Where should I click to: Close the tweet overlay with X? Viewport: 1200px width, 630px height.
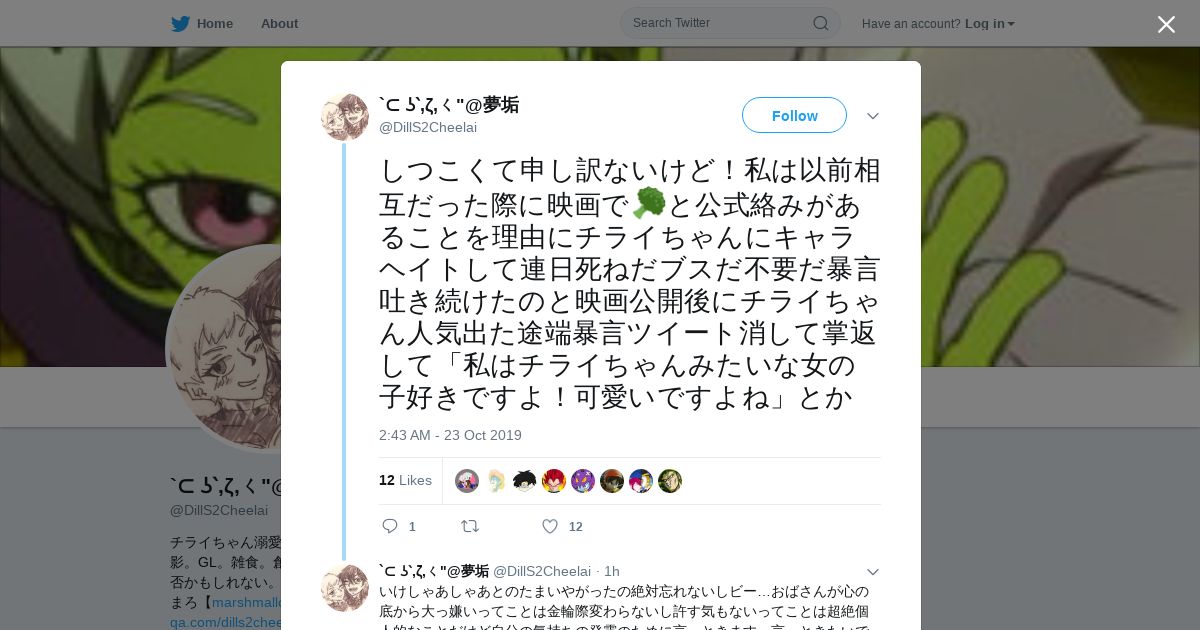pyautogui.click(x=1166, y=24)
